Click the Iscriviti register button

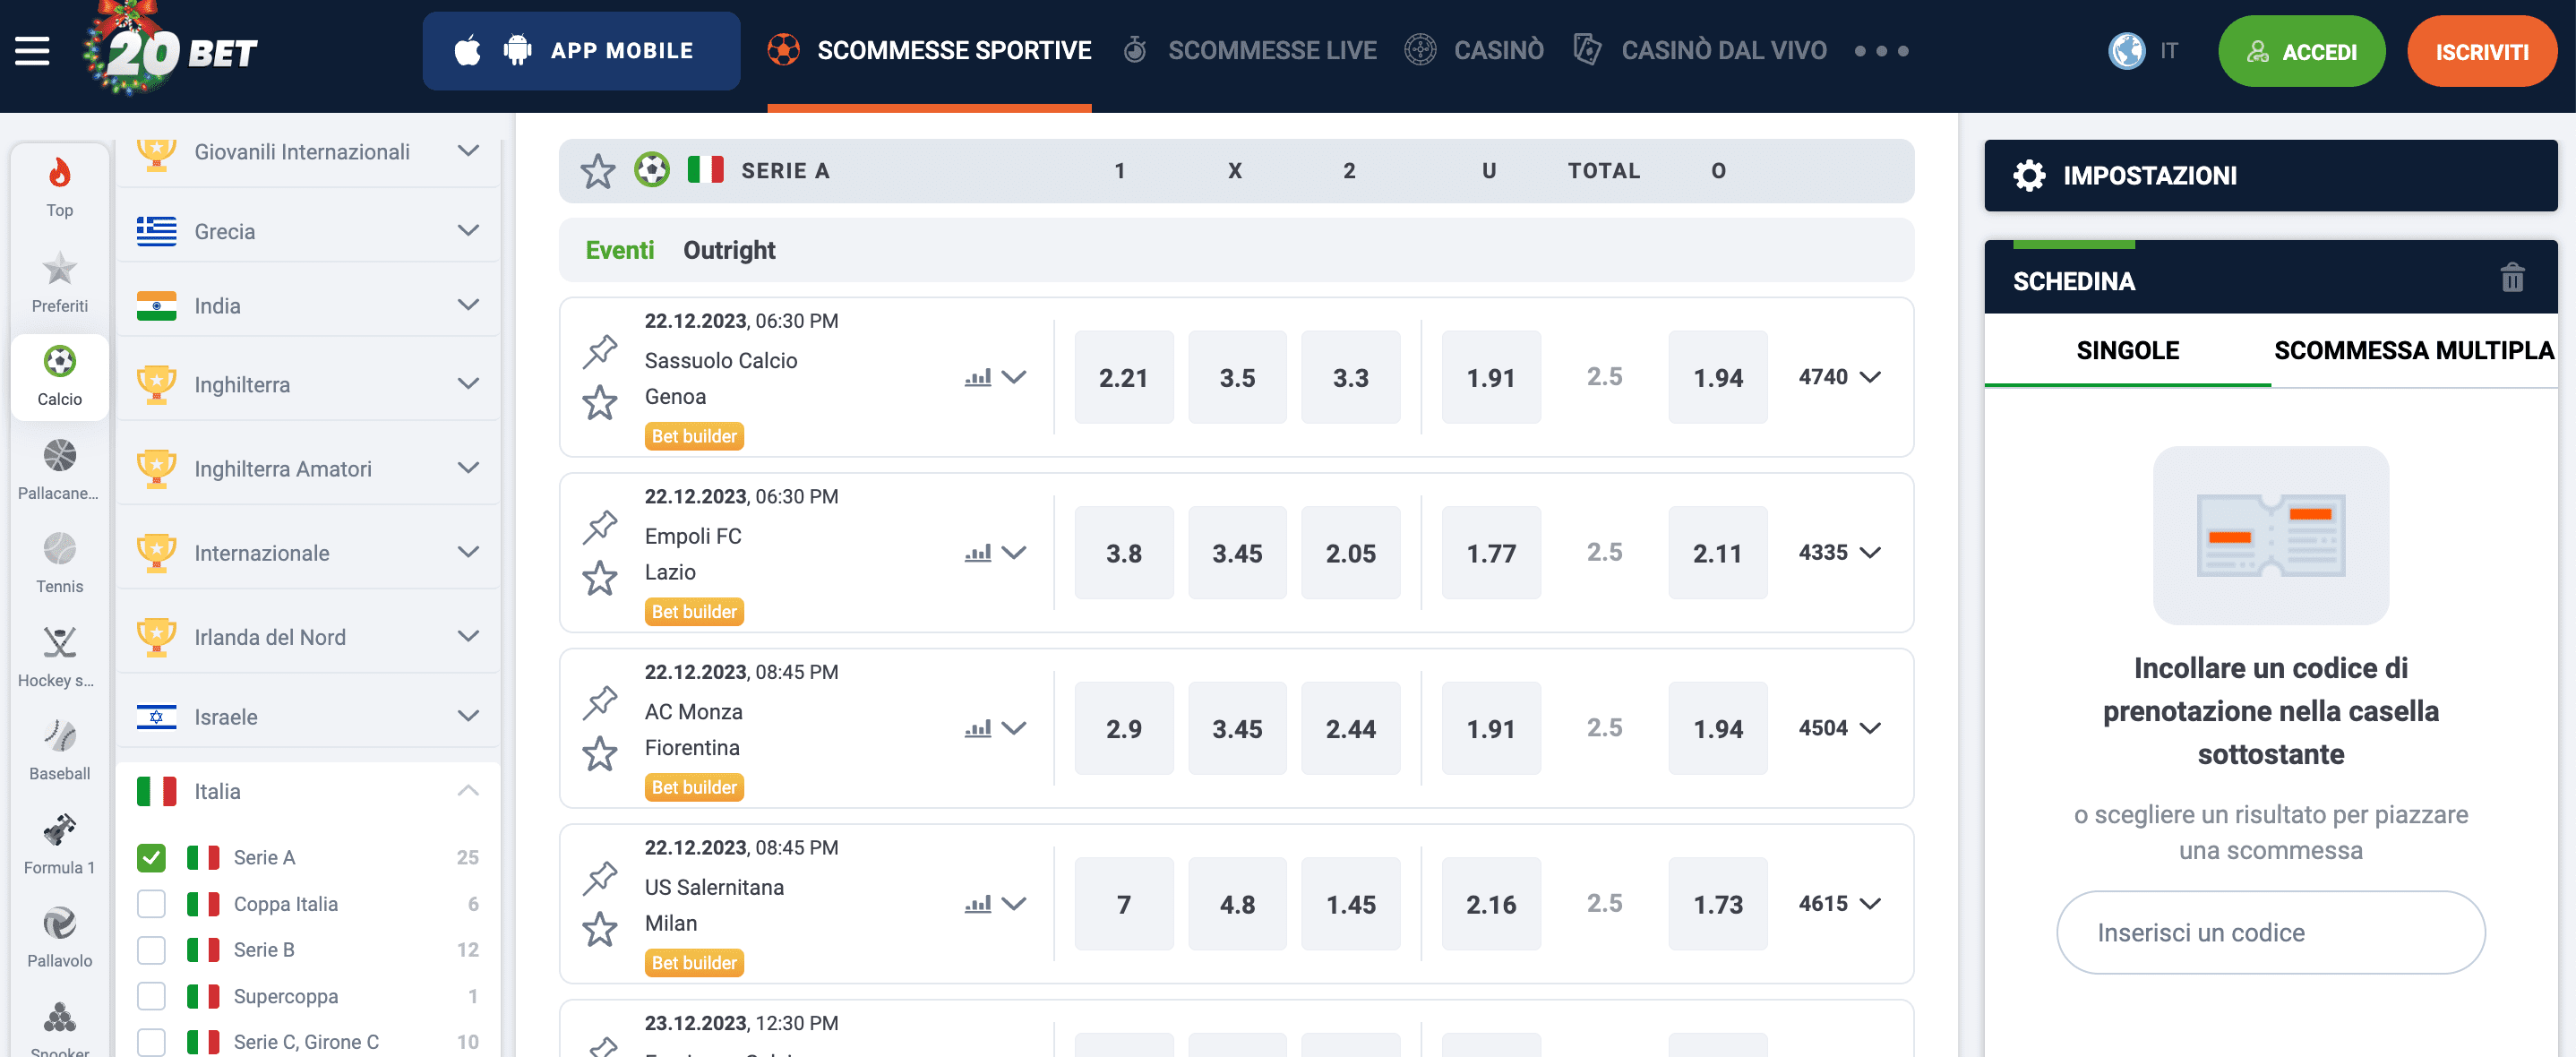tap(2482, 51)
